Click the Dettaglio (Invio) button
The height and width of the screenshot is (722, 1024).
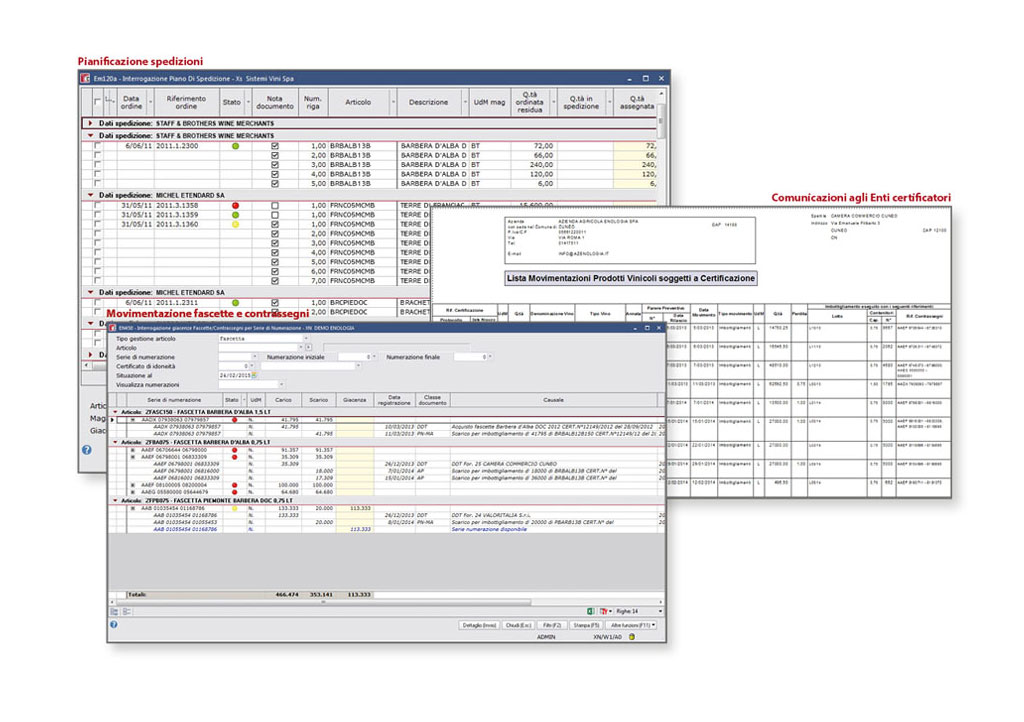pyautogui.click(x=479, y=625)
